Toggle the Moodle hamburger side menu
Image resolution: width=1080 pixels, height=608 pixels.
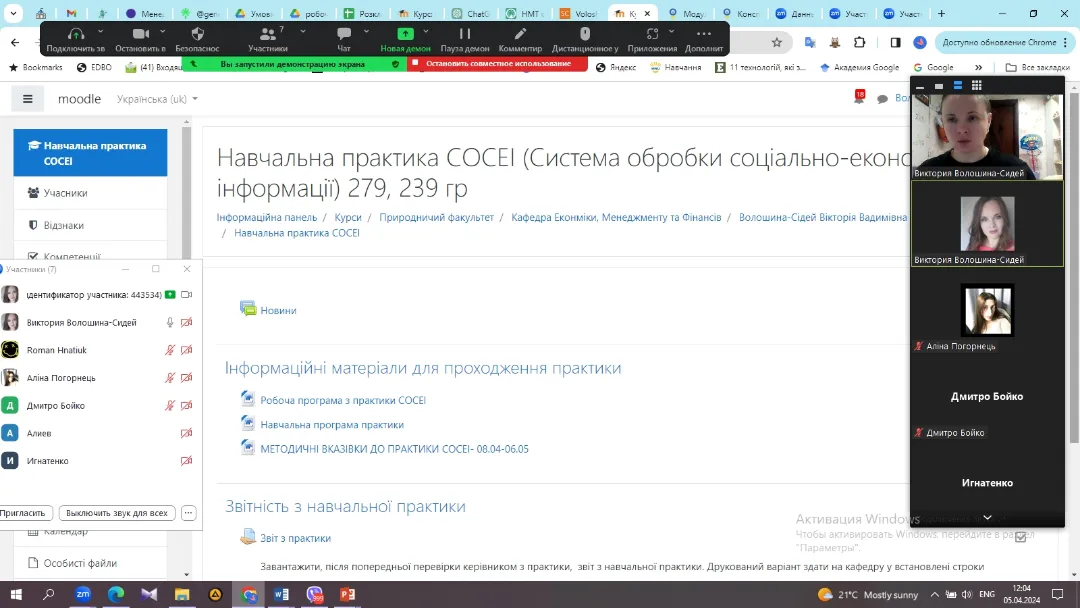[x=28, y=99]
